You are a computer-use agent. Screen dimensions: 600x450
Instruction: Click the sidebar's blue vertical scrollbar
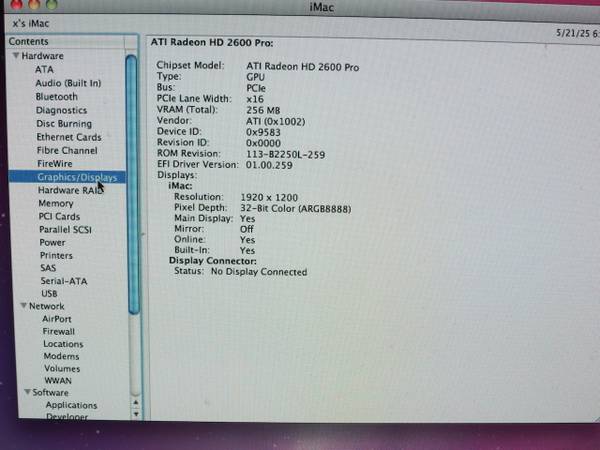coord(132,180)
